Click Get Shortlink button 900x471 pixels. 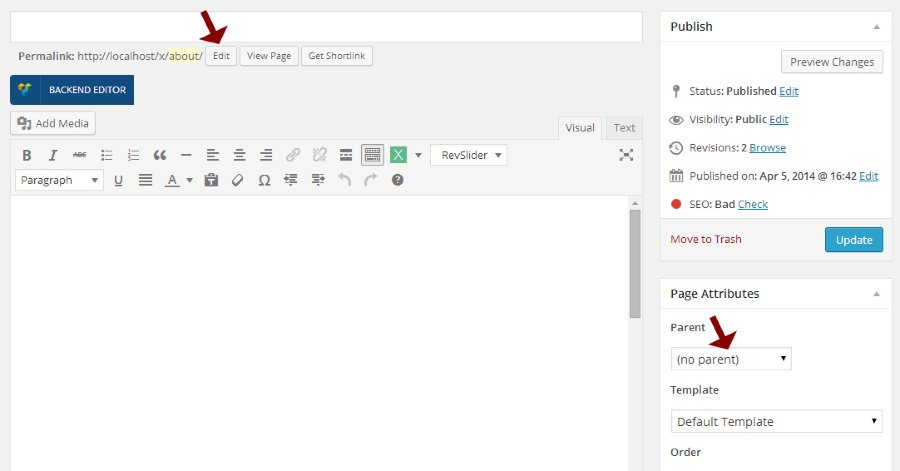337,56
